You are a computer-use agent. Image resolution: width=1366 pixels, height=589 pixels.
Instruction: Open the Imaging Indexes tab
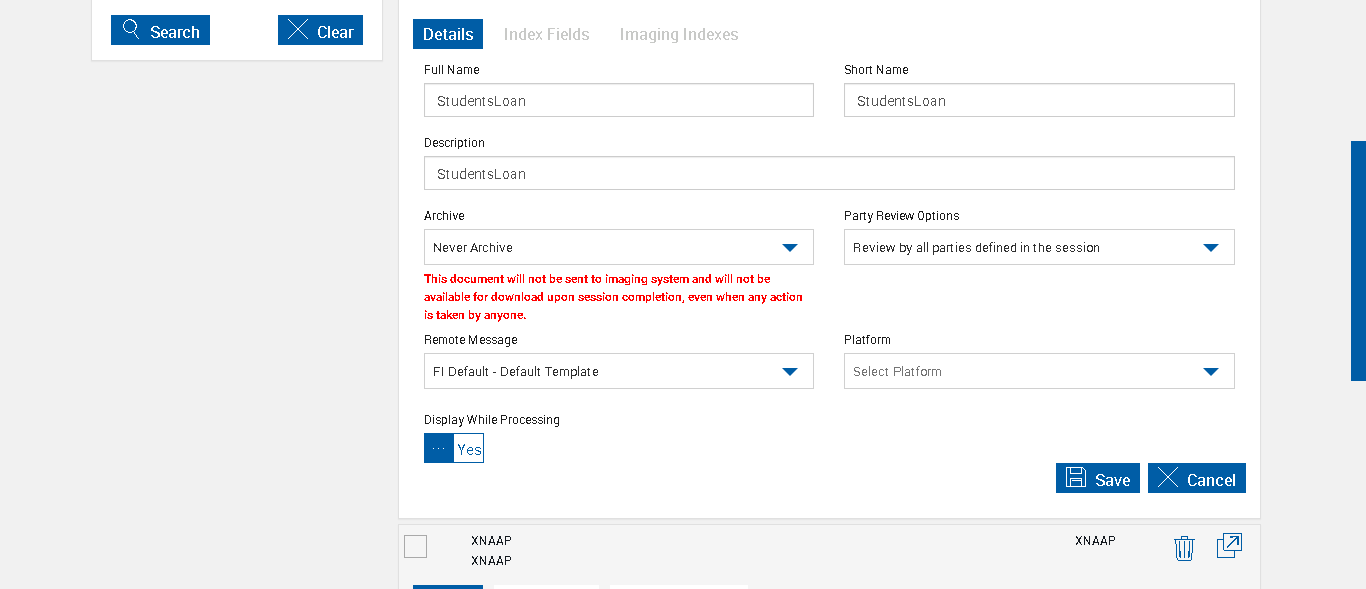tap(679, 34)
